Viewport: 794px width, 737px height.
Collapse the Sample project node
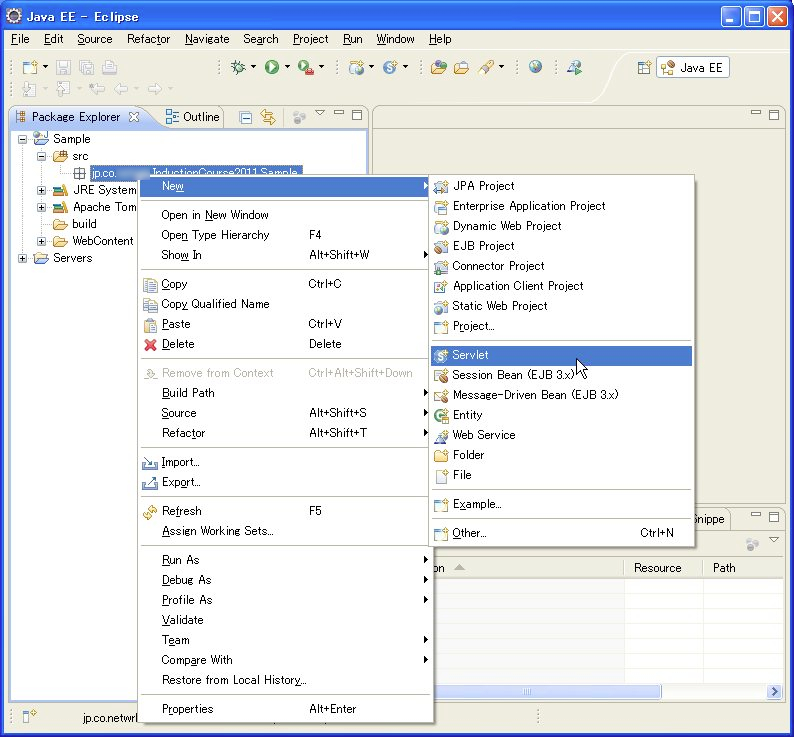tap(22, 139)
